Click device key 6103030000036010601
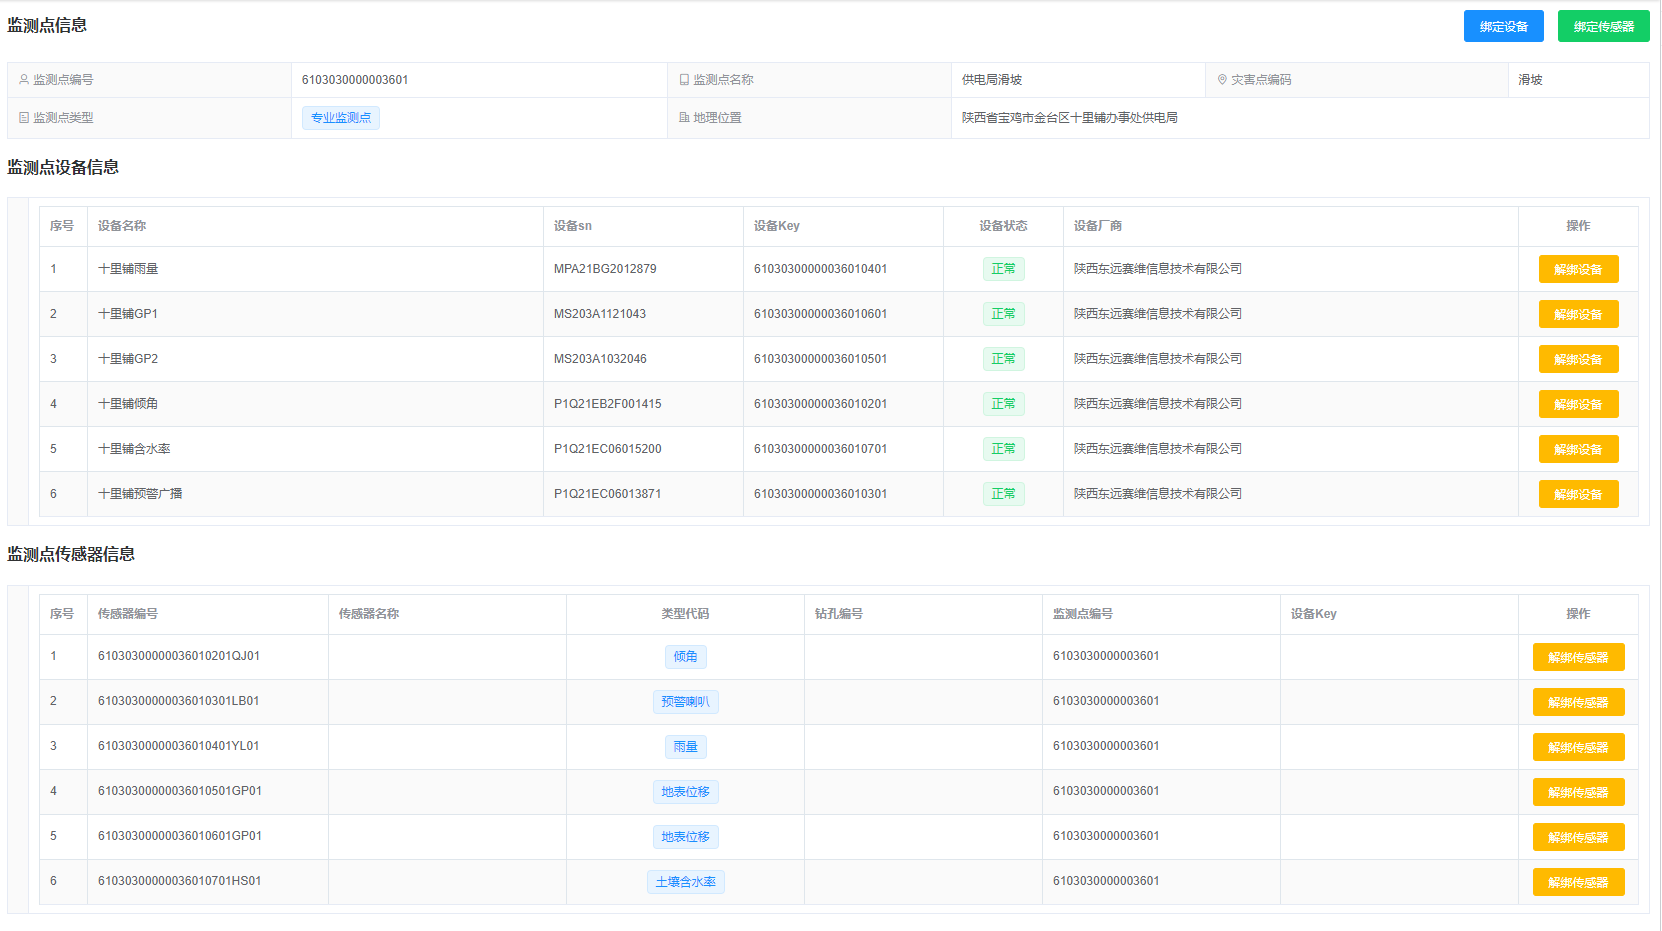The width and height of the screenshot is (1662, 931). pos(820,314)
